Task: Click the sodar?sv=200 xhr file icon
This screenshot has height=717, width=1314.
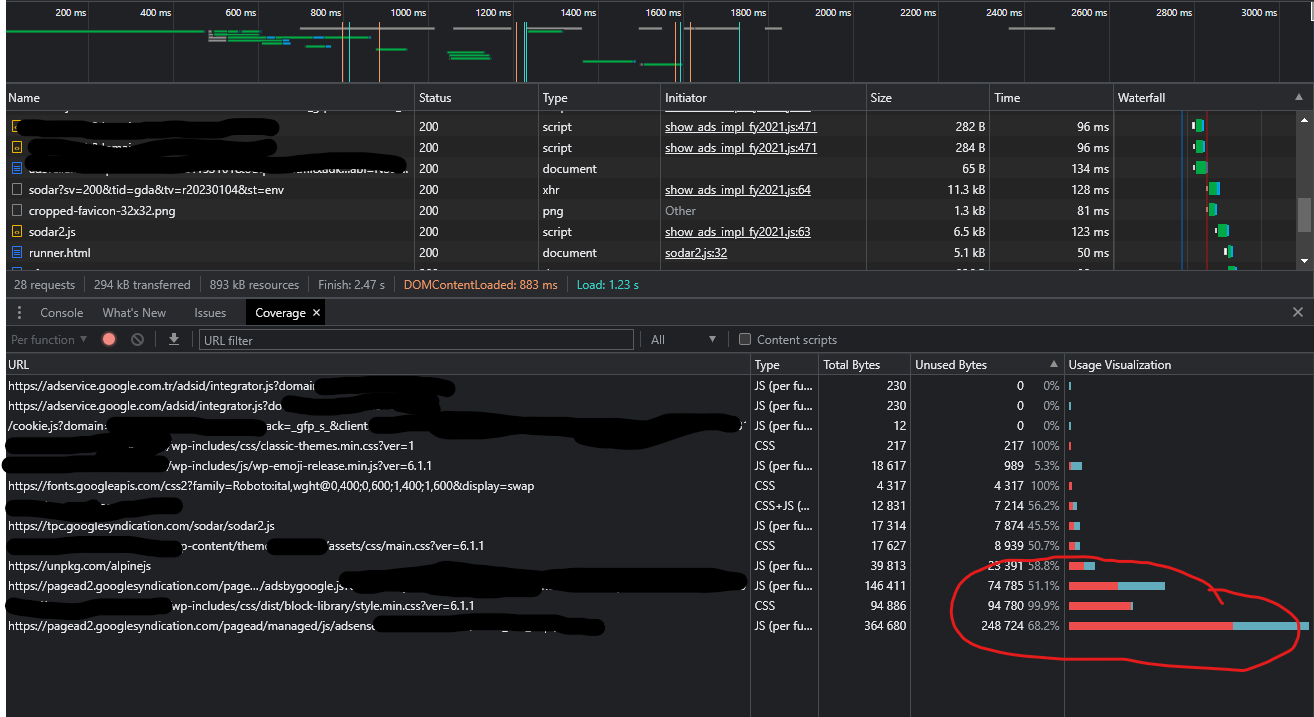Action: (16, 190)
